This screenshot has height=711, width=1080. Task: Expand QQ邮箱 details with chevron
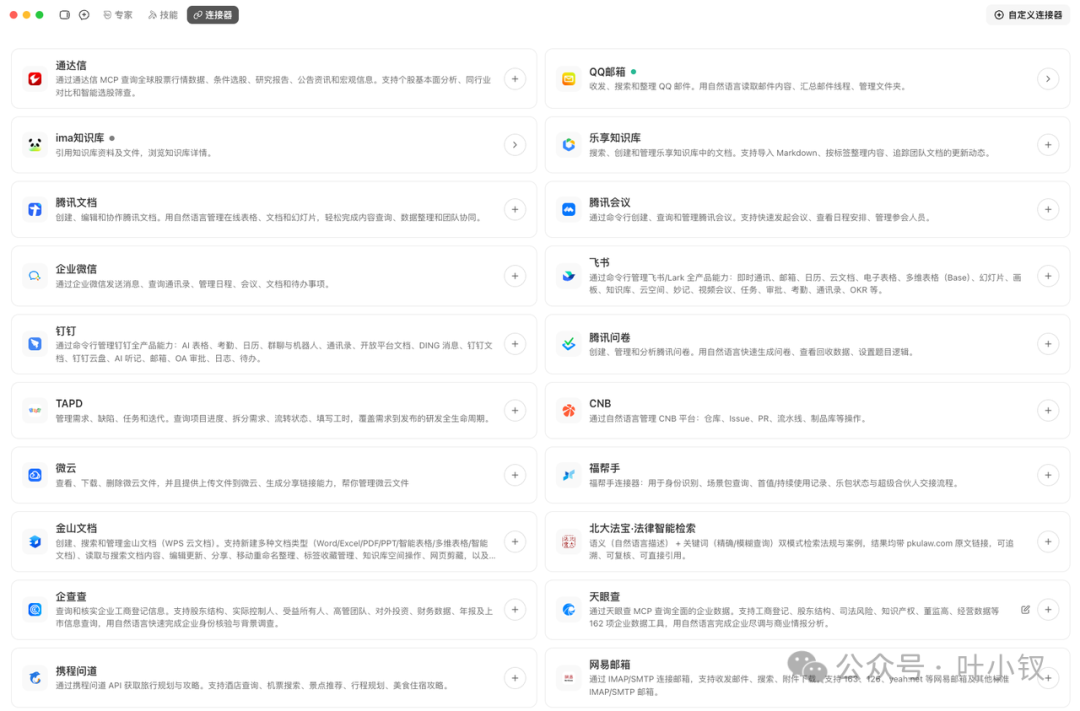[x=1048, y=79]
